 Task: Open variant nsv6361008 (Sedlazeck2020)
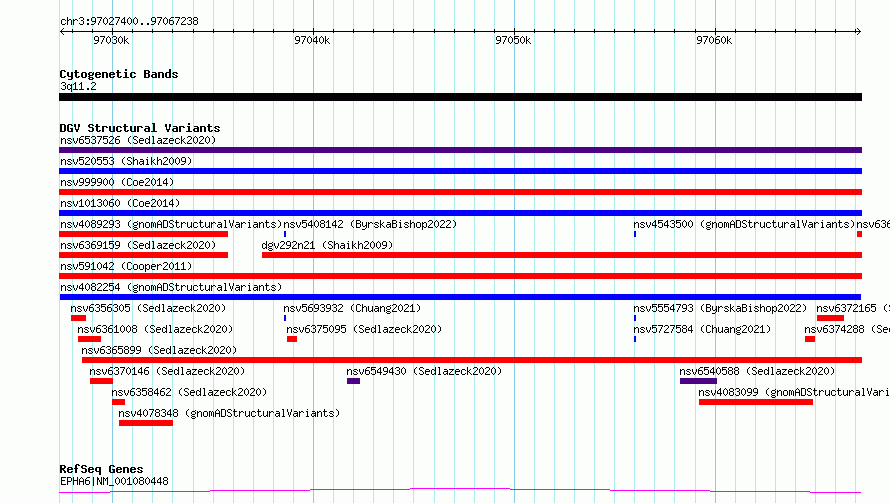155,329
